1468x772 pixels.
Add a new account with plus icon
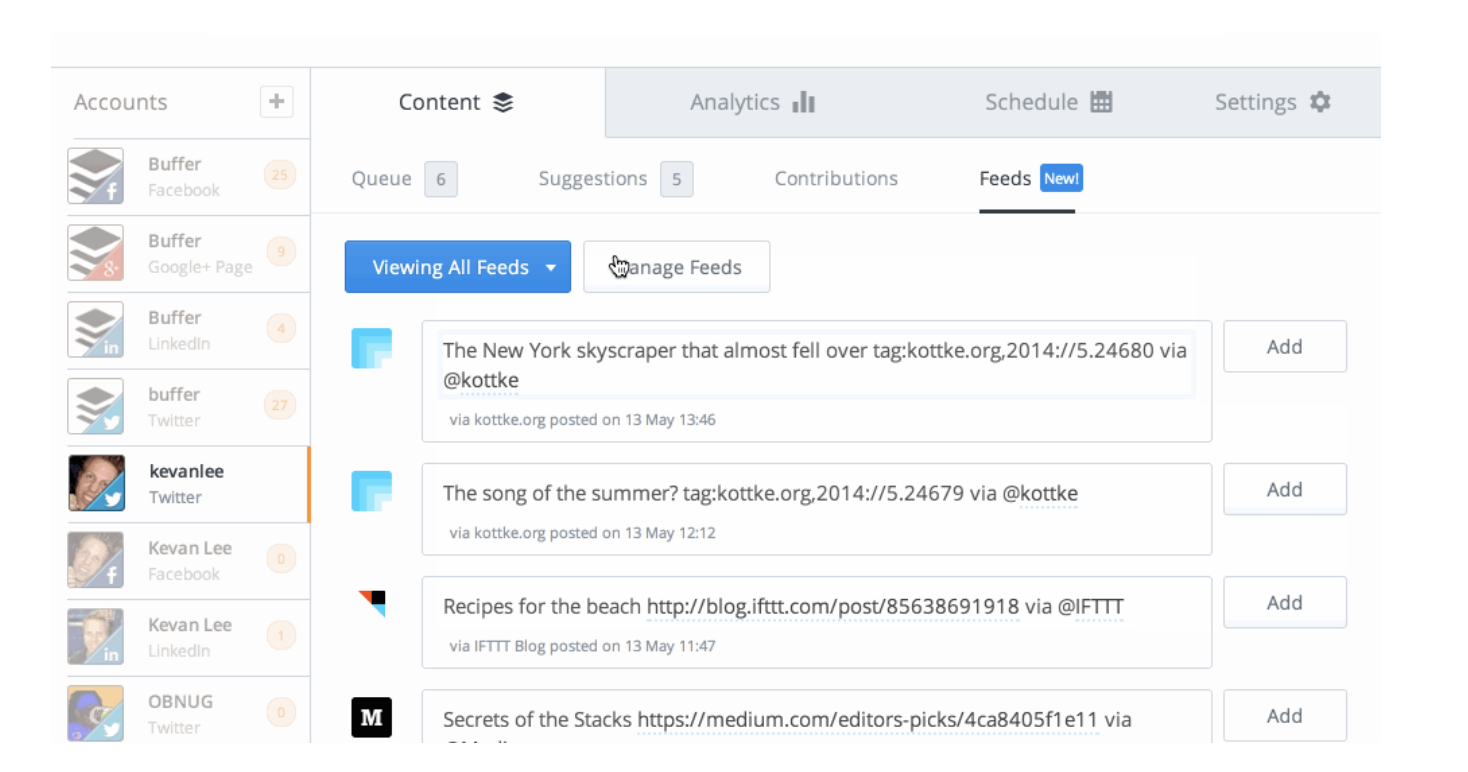[x=277, y=102]
